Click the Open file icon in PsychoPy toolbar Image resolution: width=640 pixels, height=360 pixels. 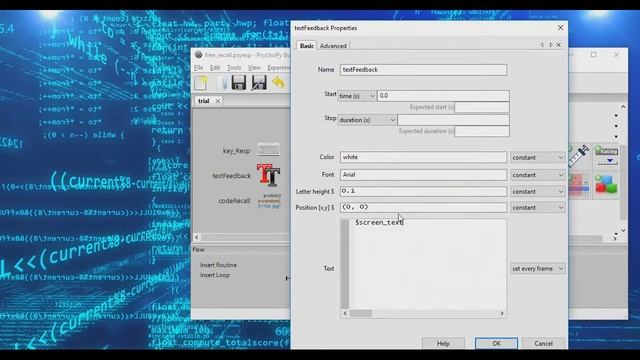(221, 83)
